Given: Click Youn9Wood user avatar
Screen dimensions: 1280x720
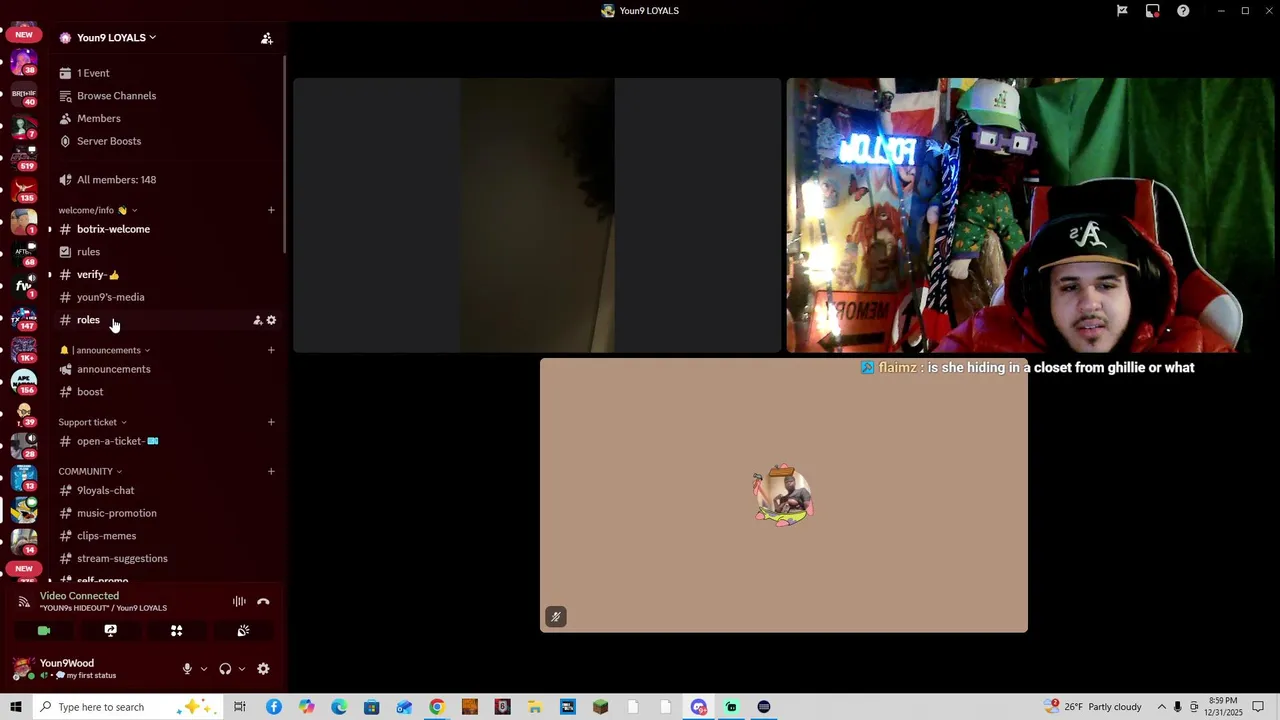Looking at the screenshot, I should pos(23,668).
